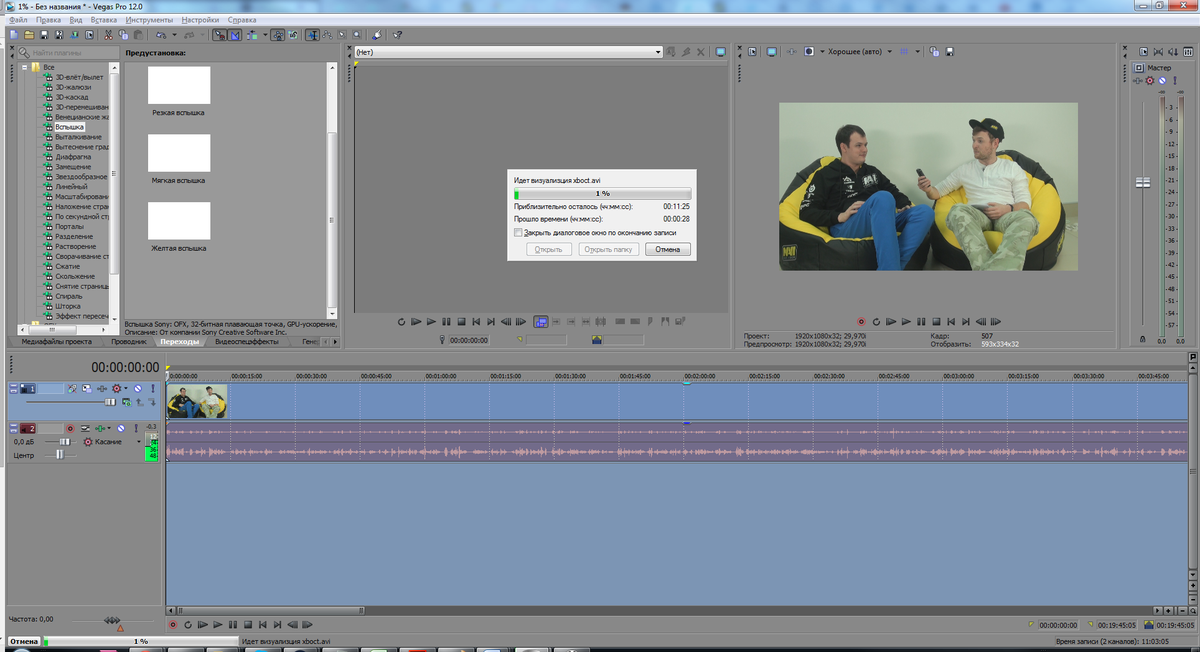Open the project video properties icon in preview
The height and width of the screenshot is (652, 1200).
752,52
